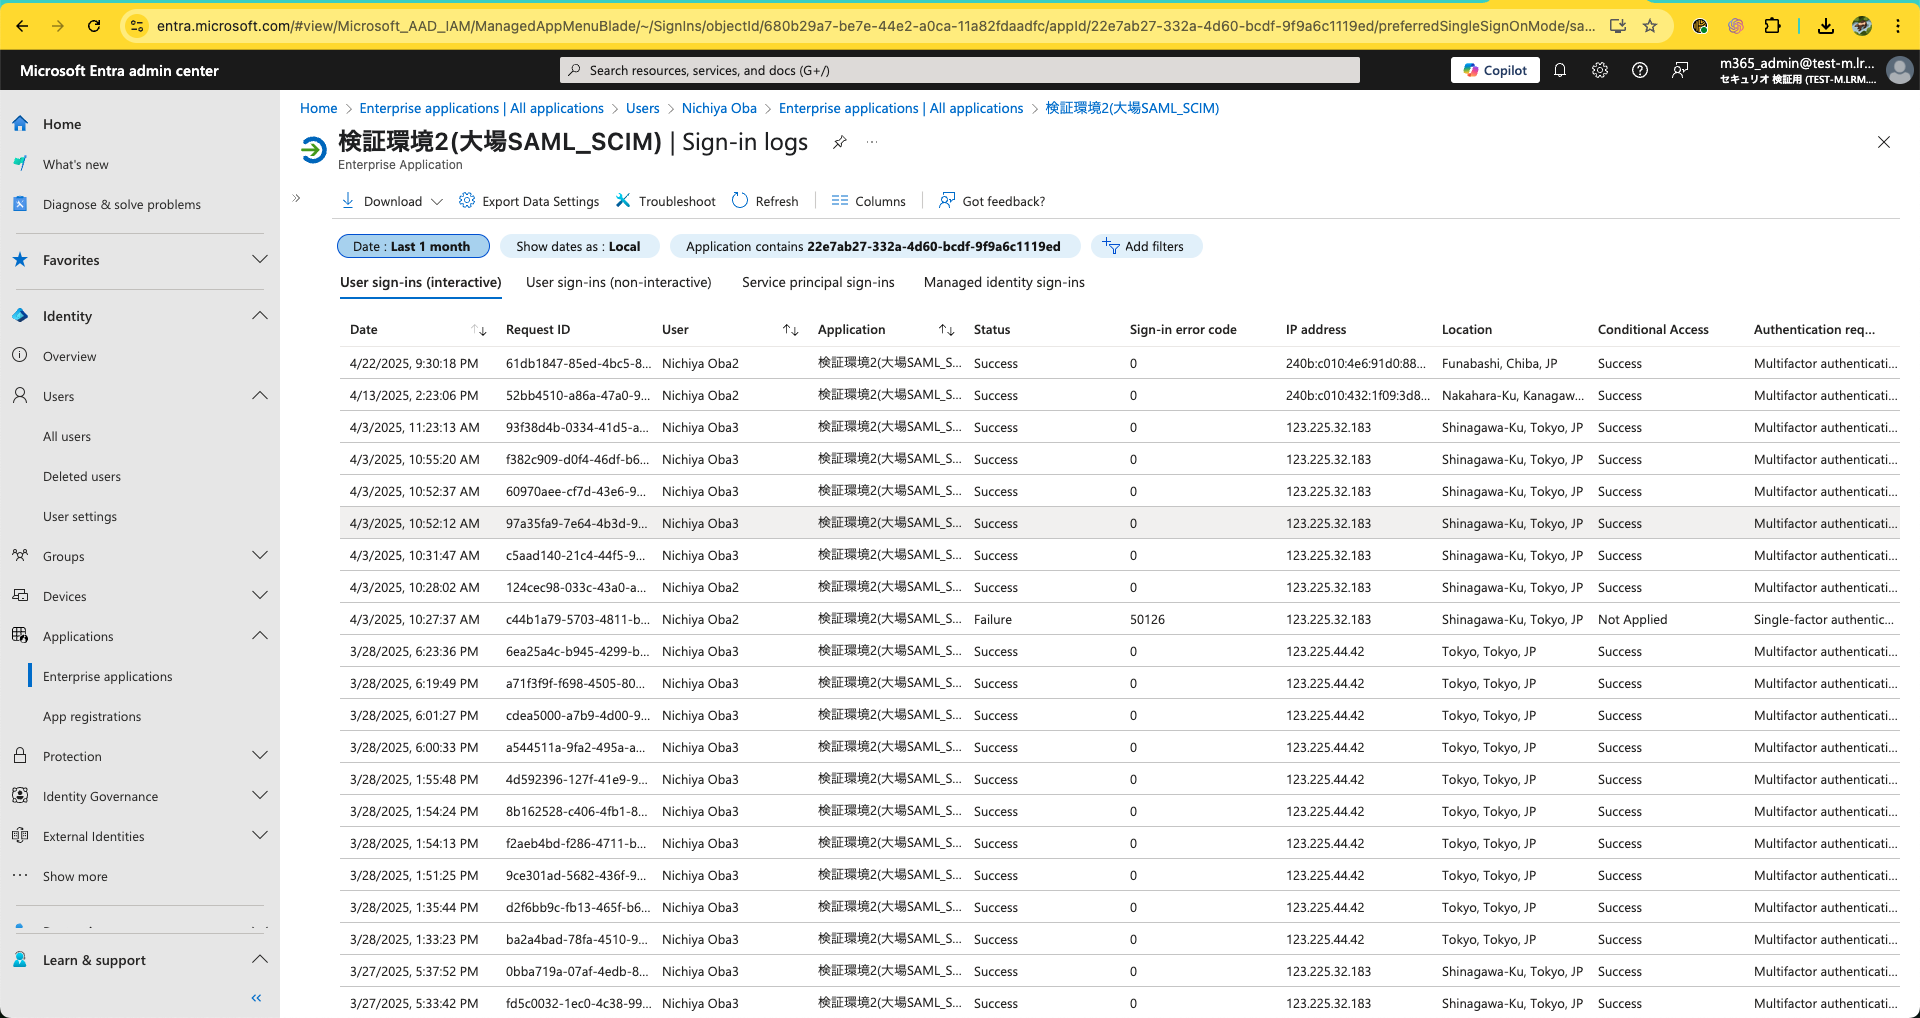
Task: Edit the Application contains filter
Action: click(x=875, y=246)
